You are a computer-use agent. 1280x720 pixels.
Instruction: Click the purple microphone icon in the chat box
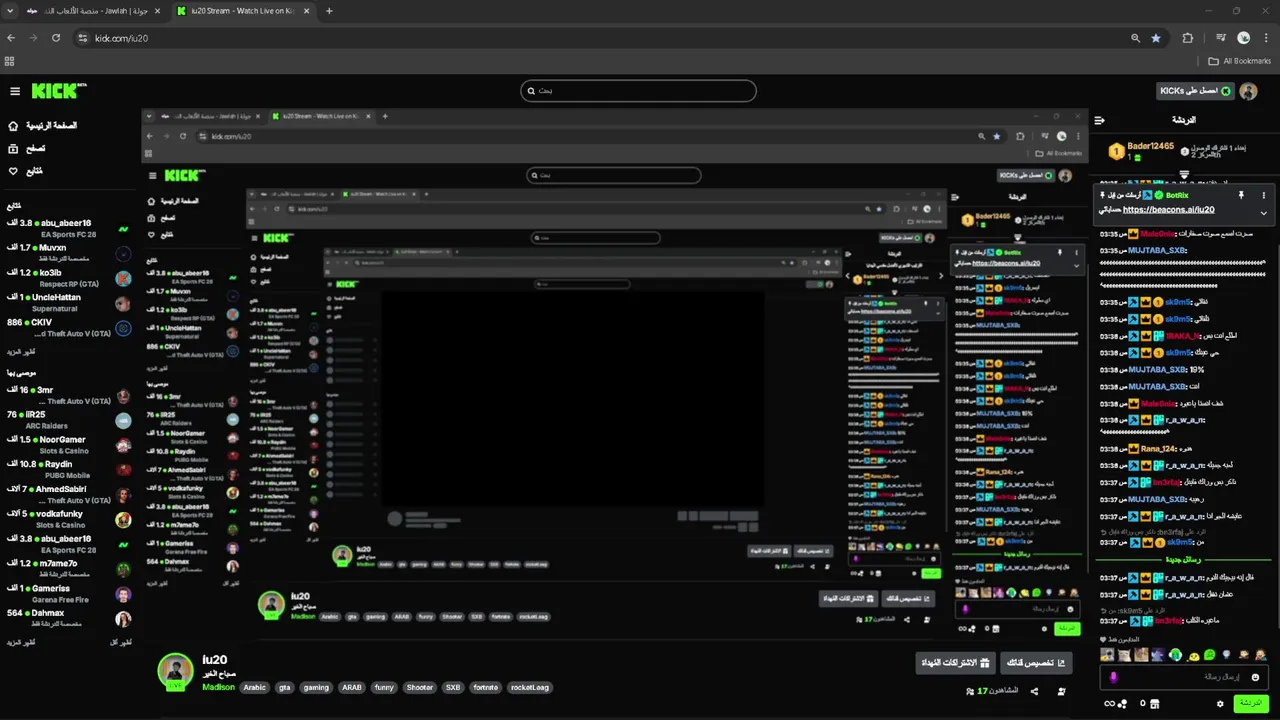1114,677
